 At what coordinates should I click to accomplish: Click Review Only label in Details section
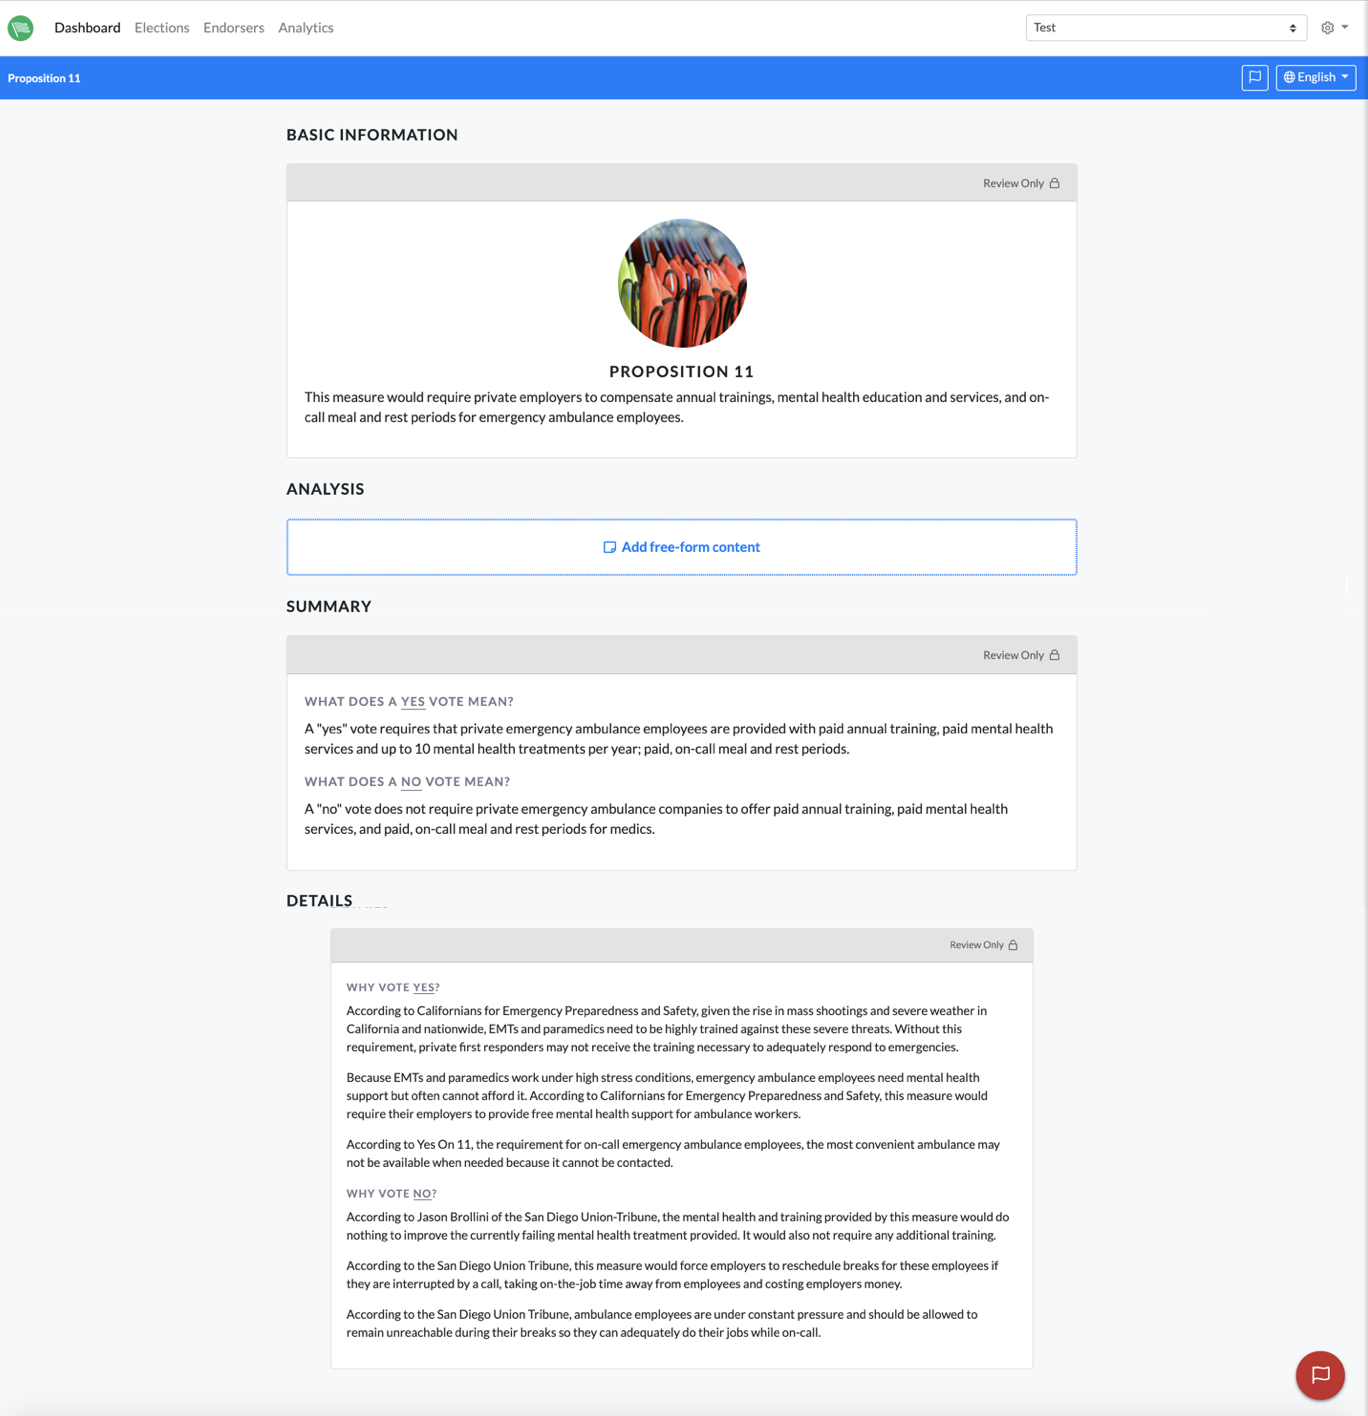tap(977, 945)
